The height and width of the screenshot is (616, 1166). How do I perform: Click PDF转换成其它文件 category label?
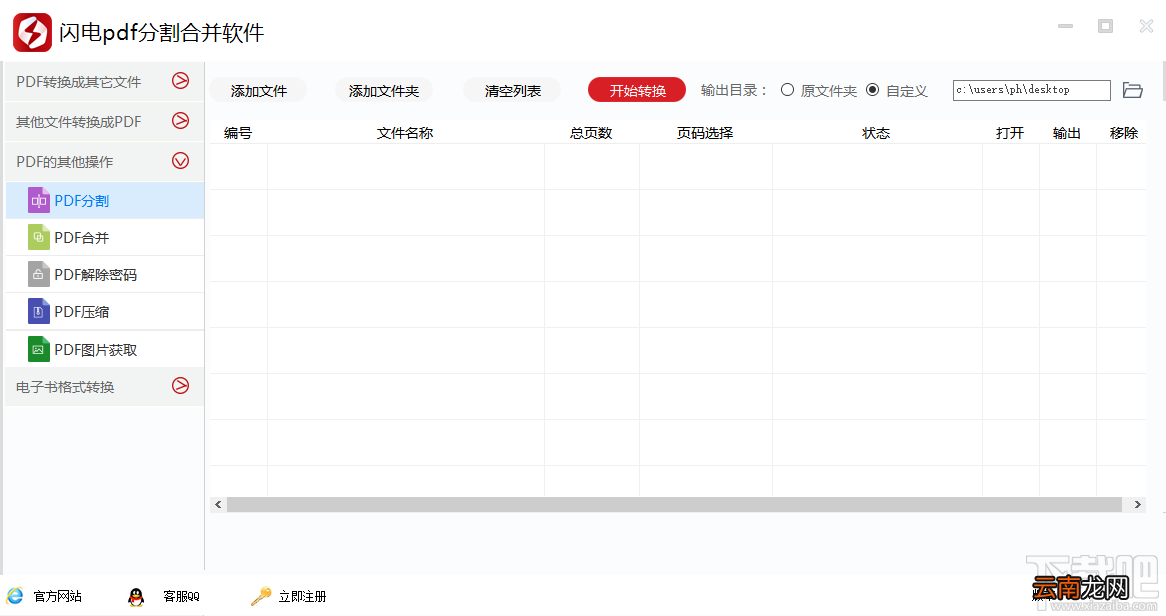tap(79, 82)
